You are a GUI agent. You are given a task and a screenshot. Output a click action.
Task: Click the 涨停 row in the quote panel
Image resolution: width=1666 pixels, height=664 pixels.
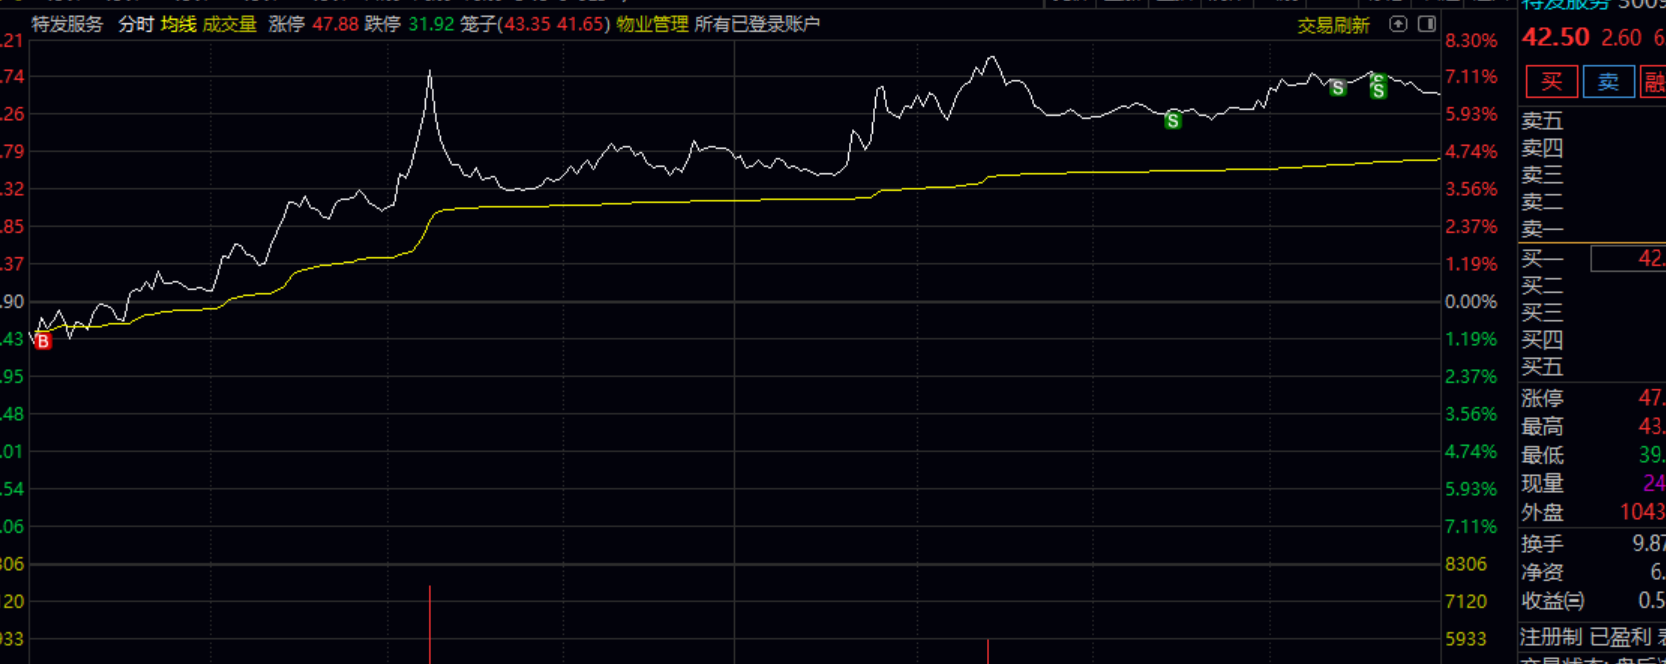click(1592, 398)
